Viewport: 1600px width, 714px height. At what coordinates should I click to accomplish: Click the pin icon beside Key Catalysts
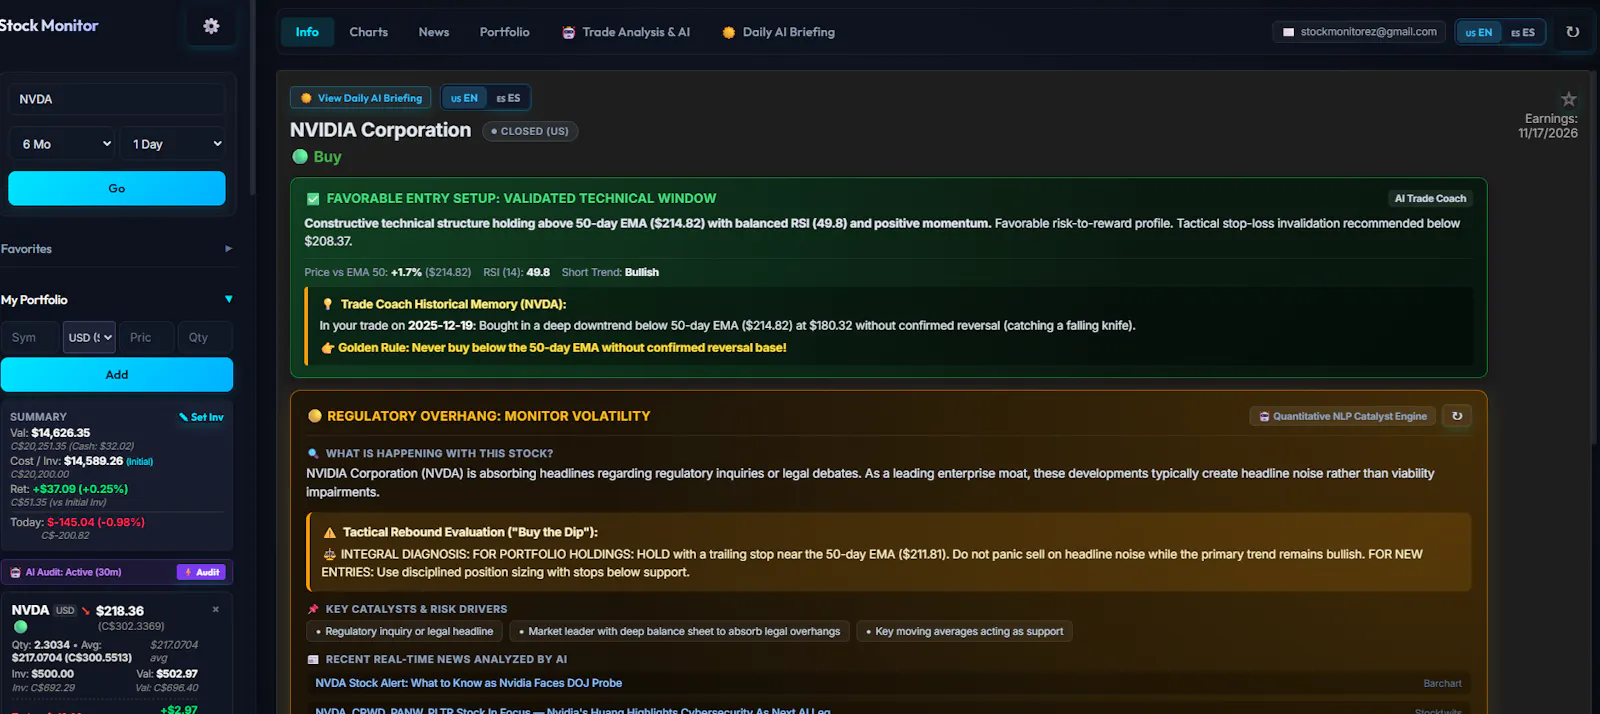(313, 609)
